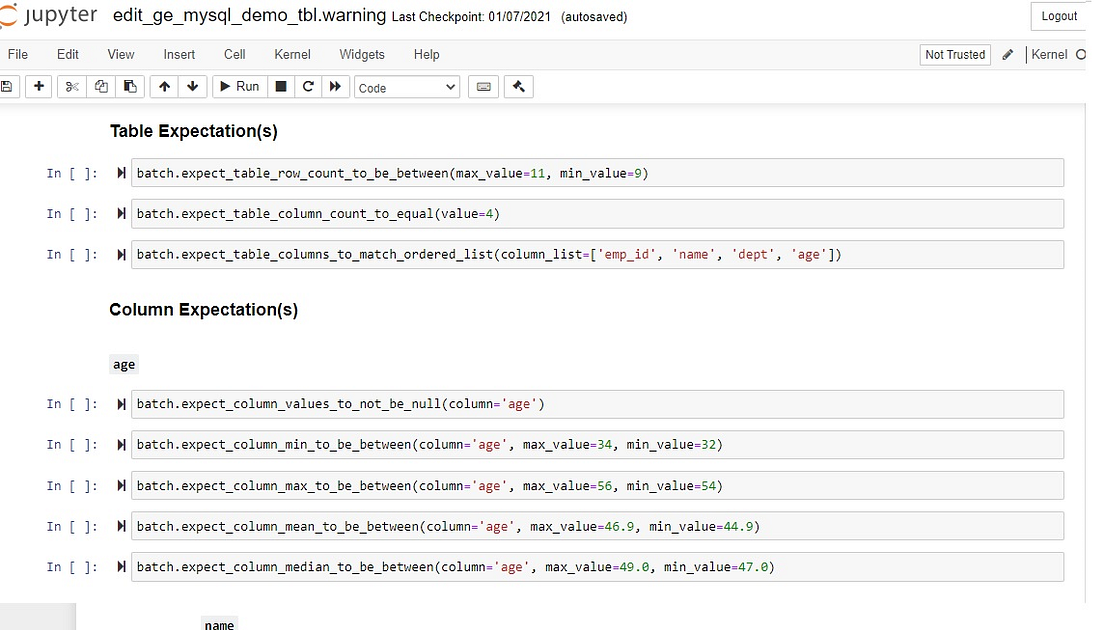Edit the age median between code cell

(597, 567)
